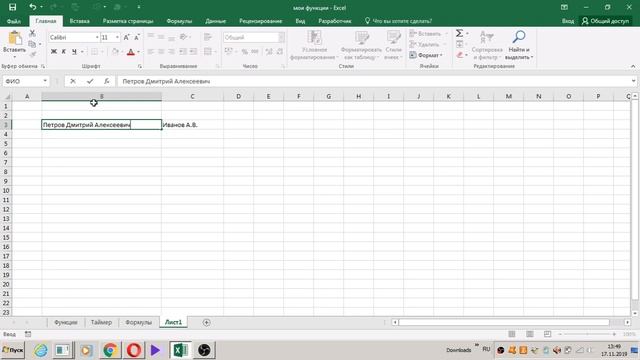Click the Copy icon in clipboard group
The width and height of the screenshot is (640, 360).
pos(32,44)
